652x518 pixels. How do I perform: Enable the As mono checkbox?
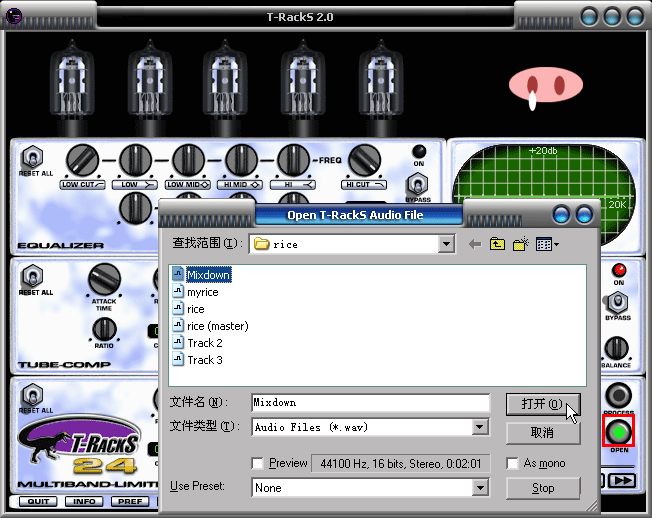512,463
